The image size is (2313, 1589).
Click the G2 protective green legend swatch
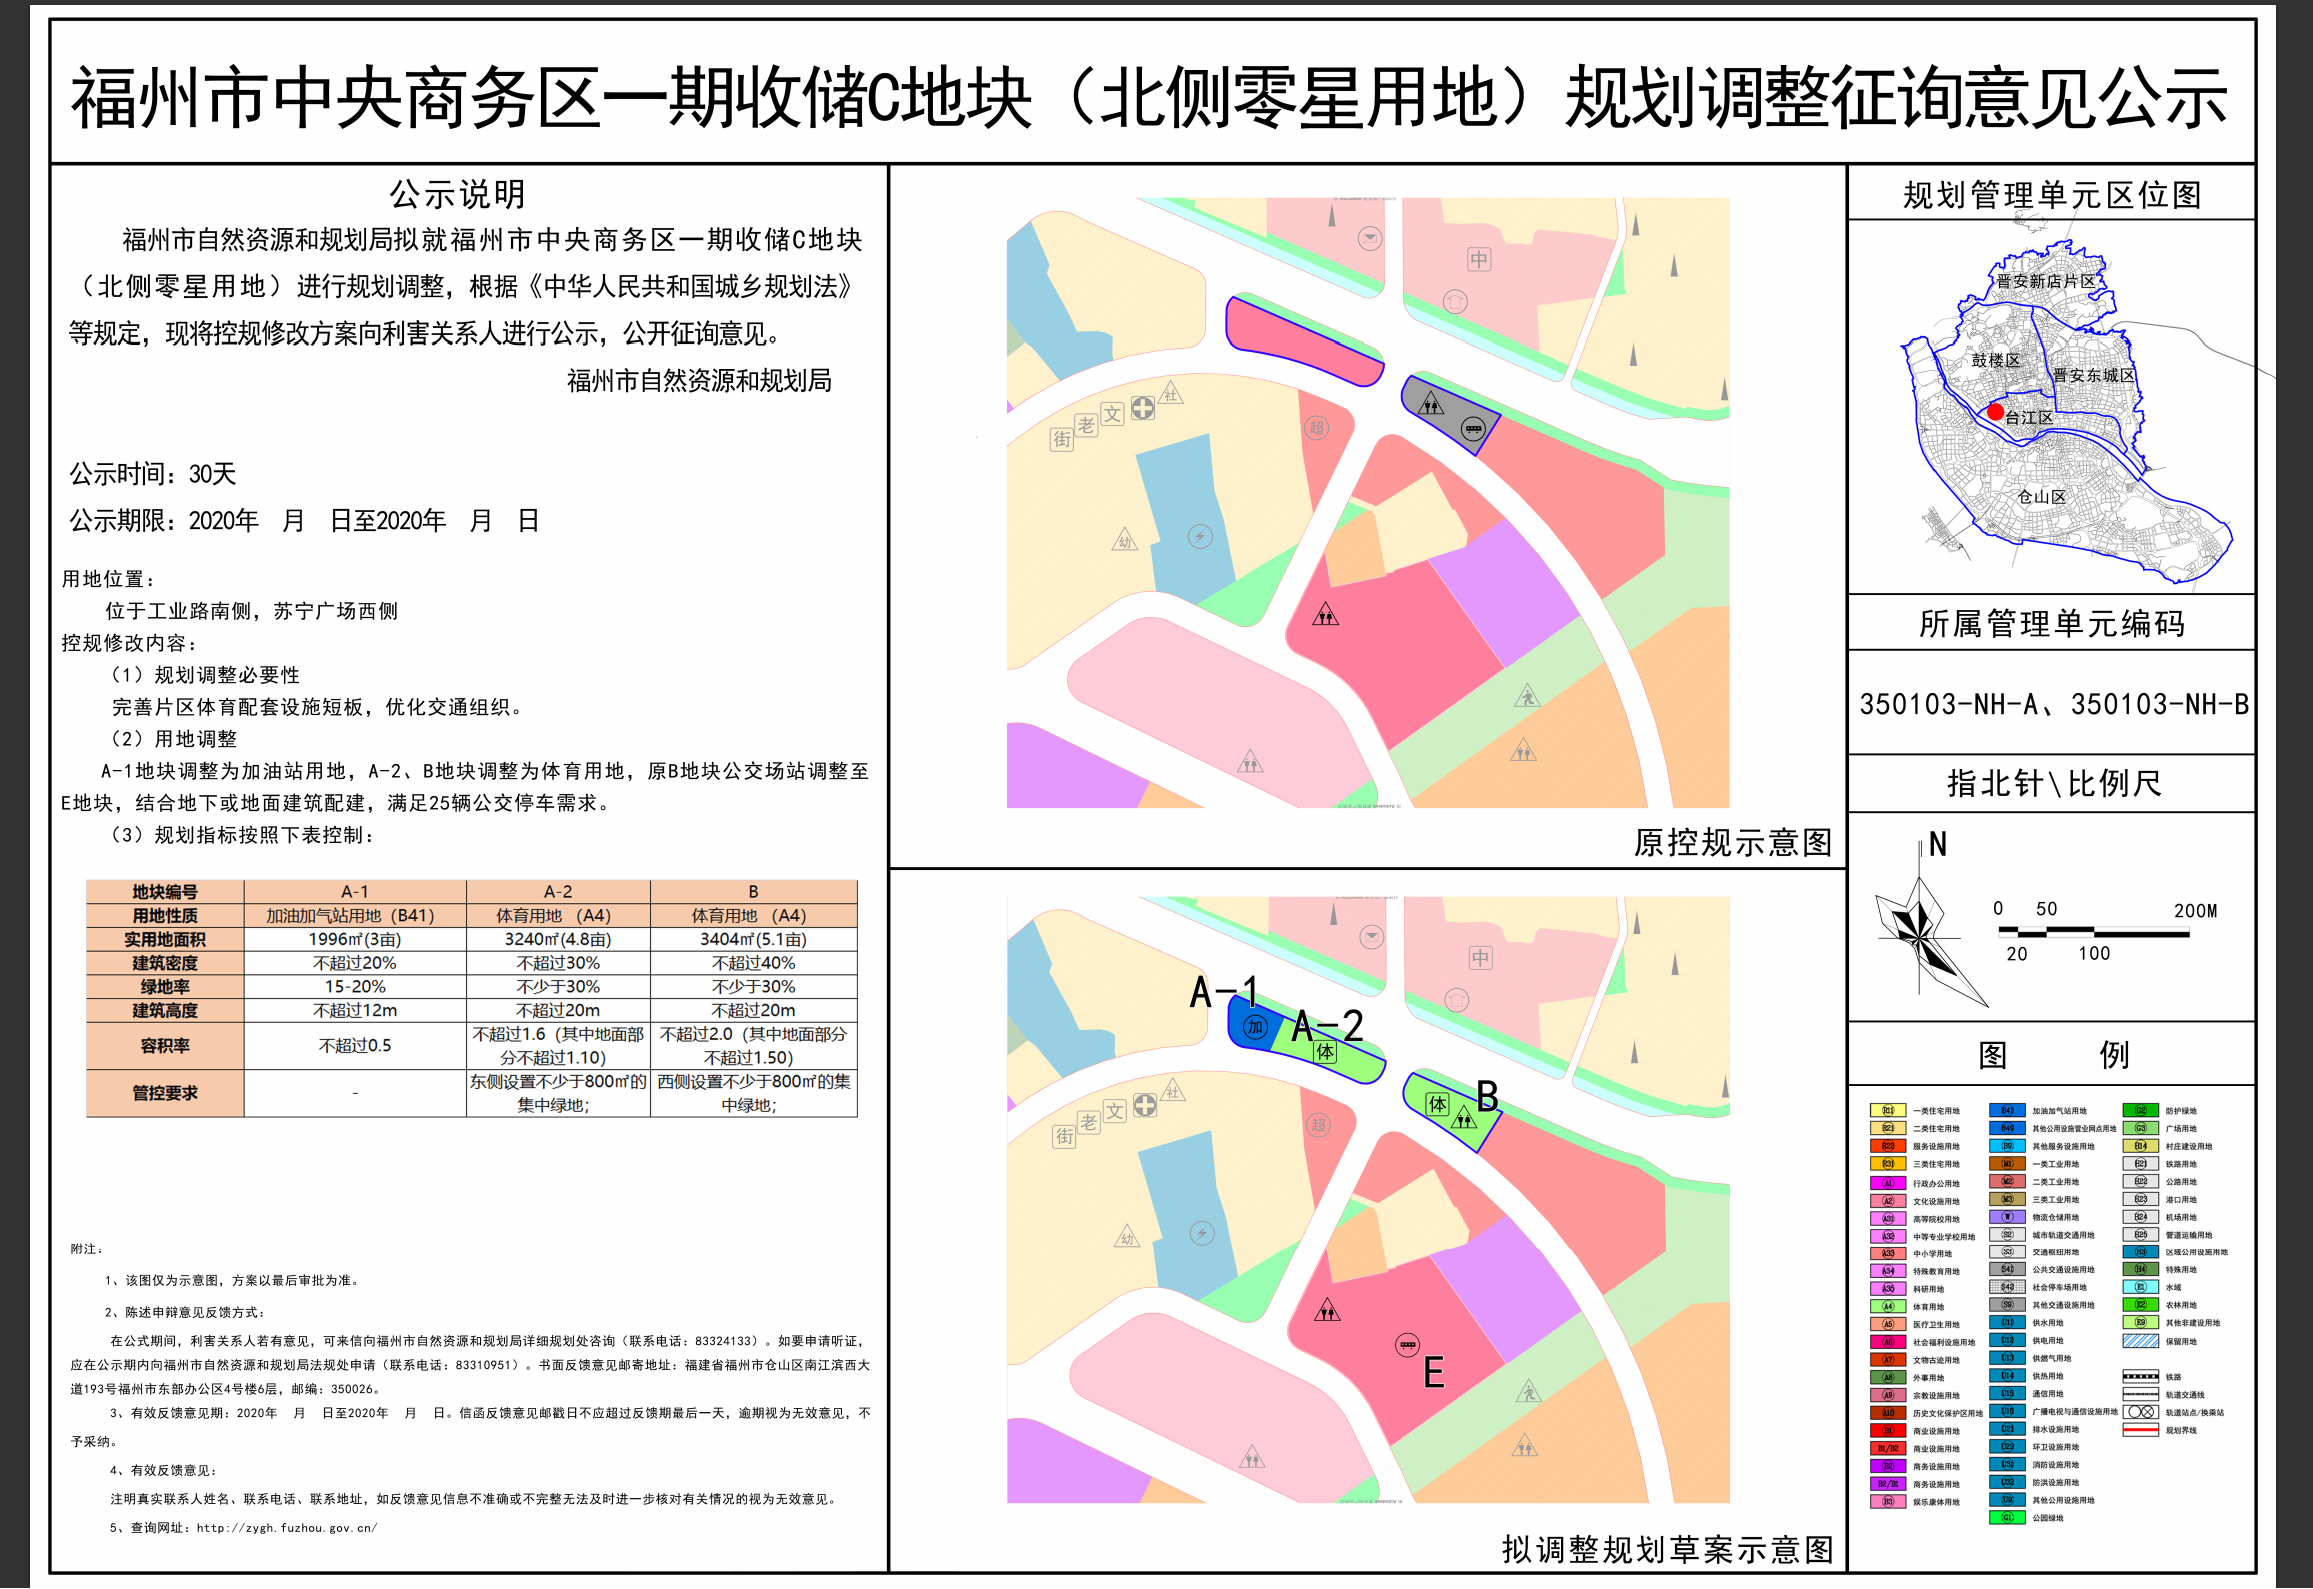click(x=2141, y=1111)
